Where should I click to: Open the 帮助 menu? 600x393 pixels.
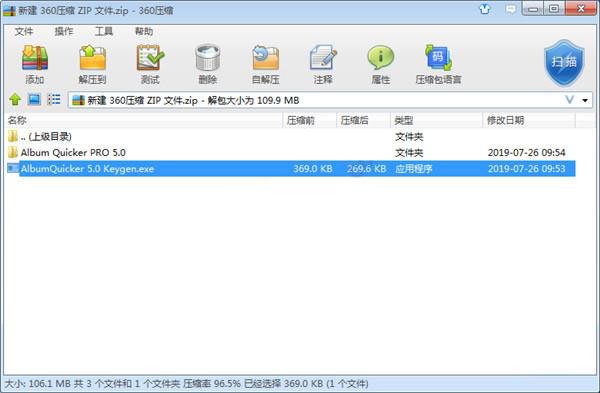[x=144, y=31]
